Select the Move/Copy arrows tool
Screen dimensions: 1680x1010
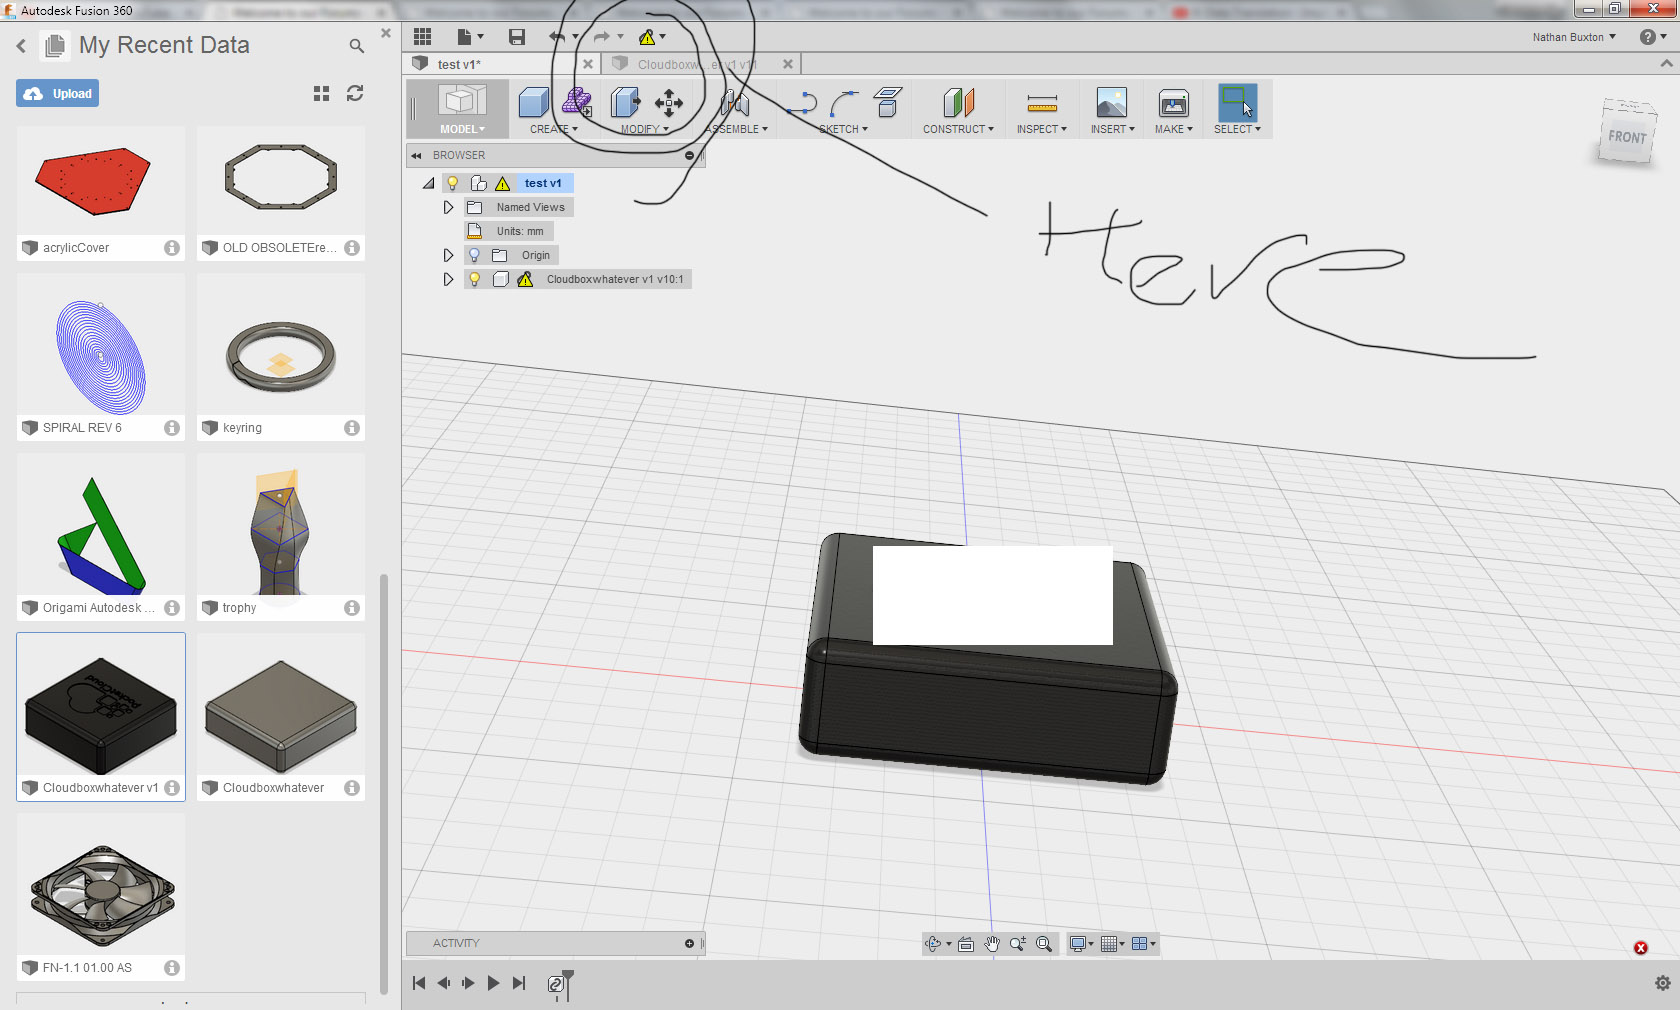tap(668, 103)
